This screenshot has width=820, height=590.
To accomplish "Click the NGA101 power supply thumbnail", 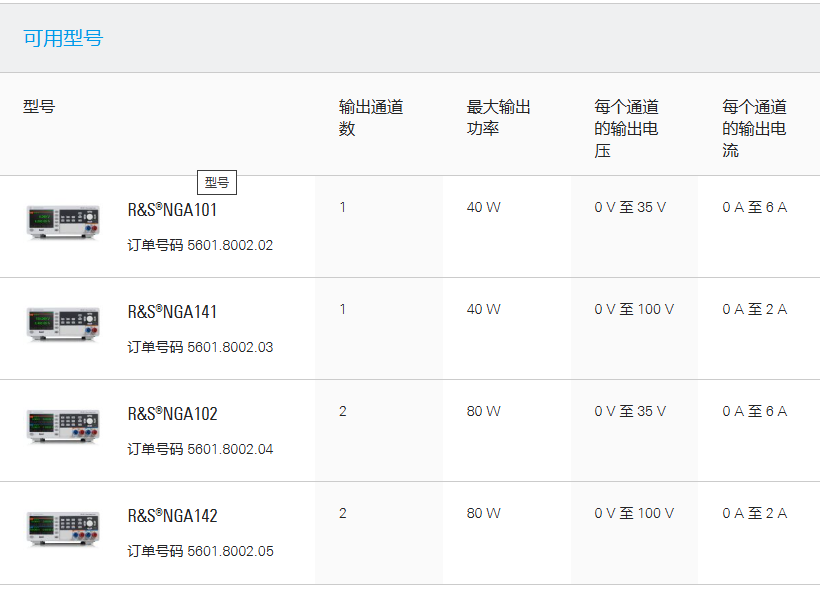I will tap(63, 222).
